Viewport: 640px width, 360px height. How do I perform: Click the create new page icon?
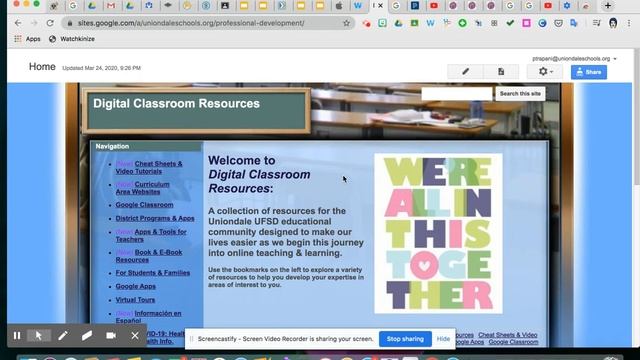[501, 72]
